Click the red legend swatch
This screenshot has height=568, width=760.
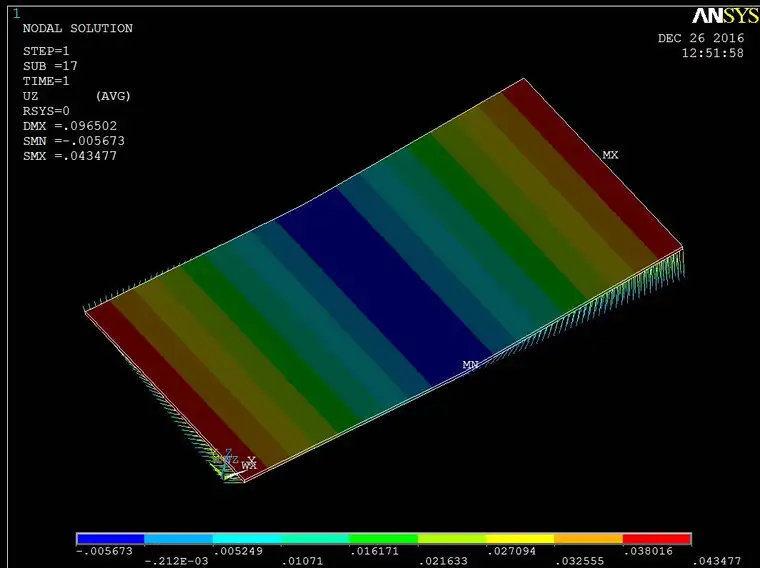click(657, 539)
